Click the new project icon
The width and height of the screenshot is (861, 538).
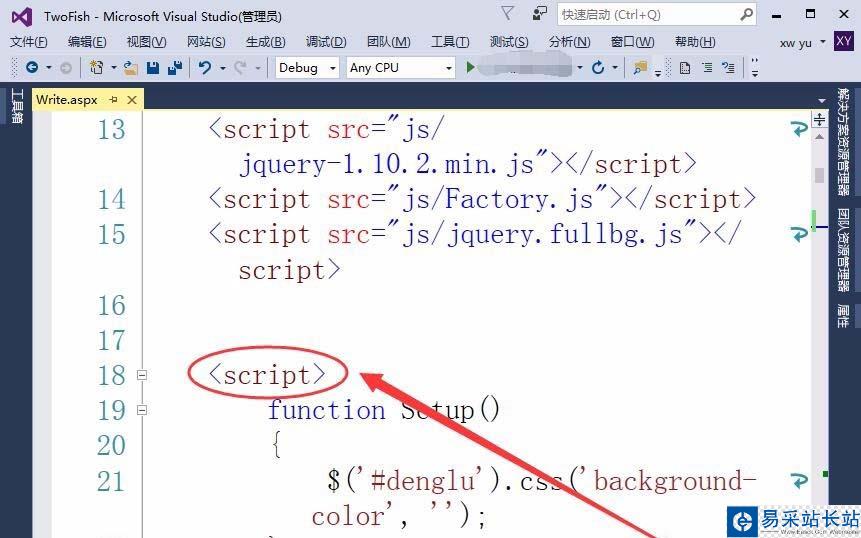point(96,68)
